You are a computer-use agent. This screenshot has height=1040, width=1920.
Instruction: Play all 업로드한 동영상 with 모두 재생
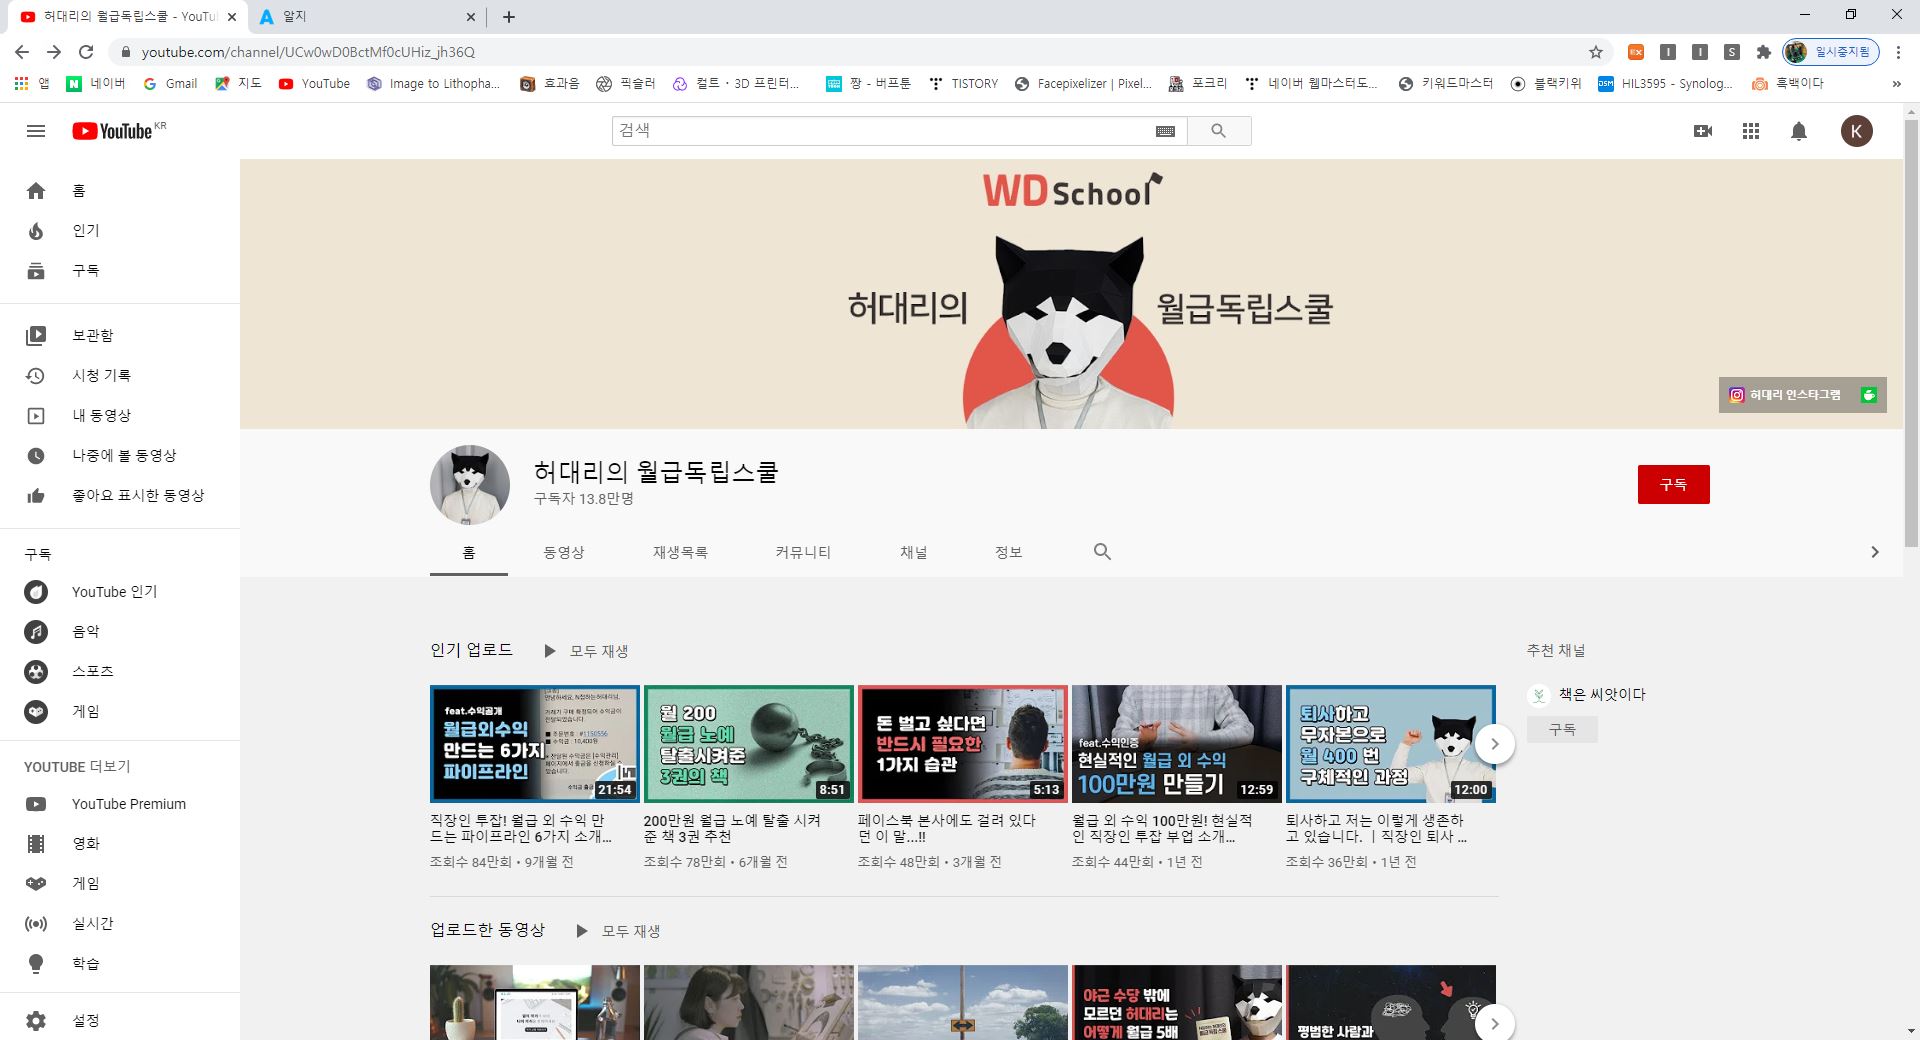[x=618, y=931]
